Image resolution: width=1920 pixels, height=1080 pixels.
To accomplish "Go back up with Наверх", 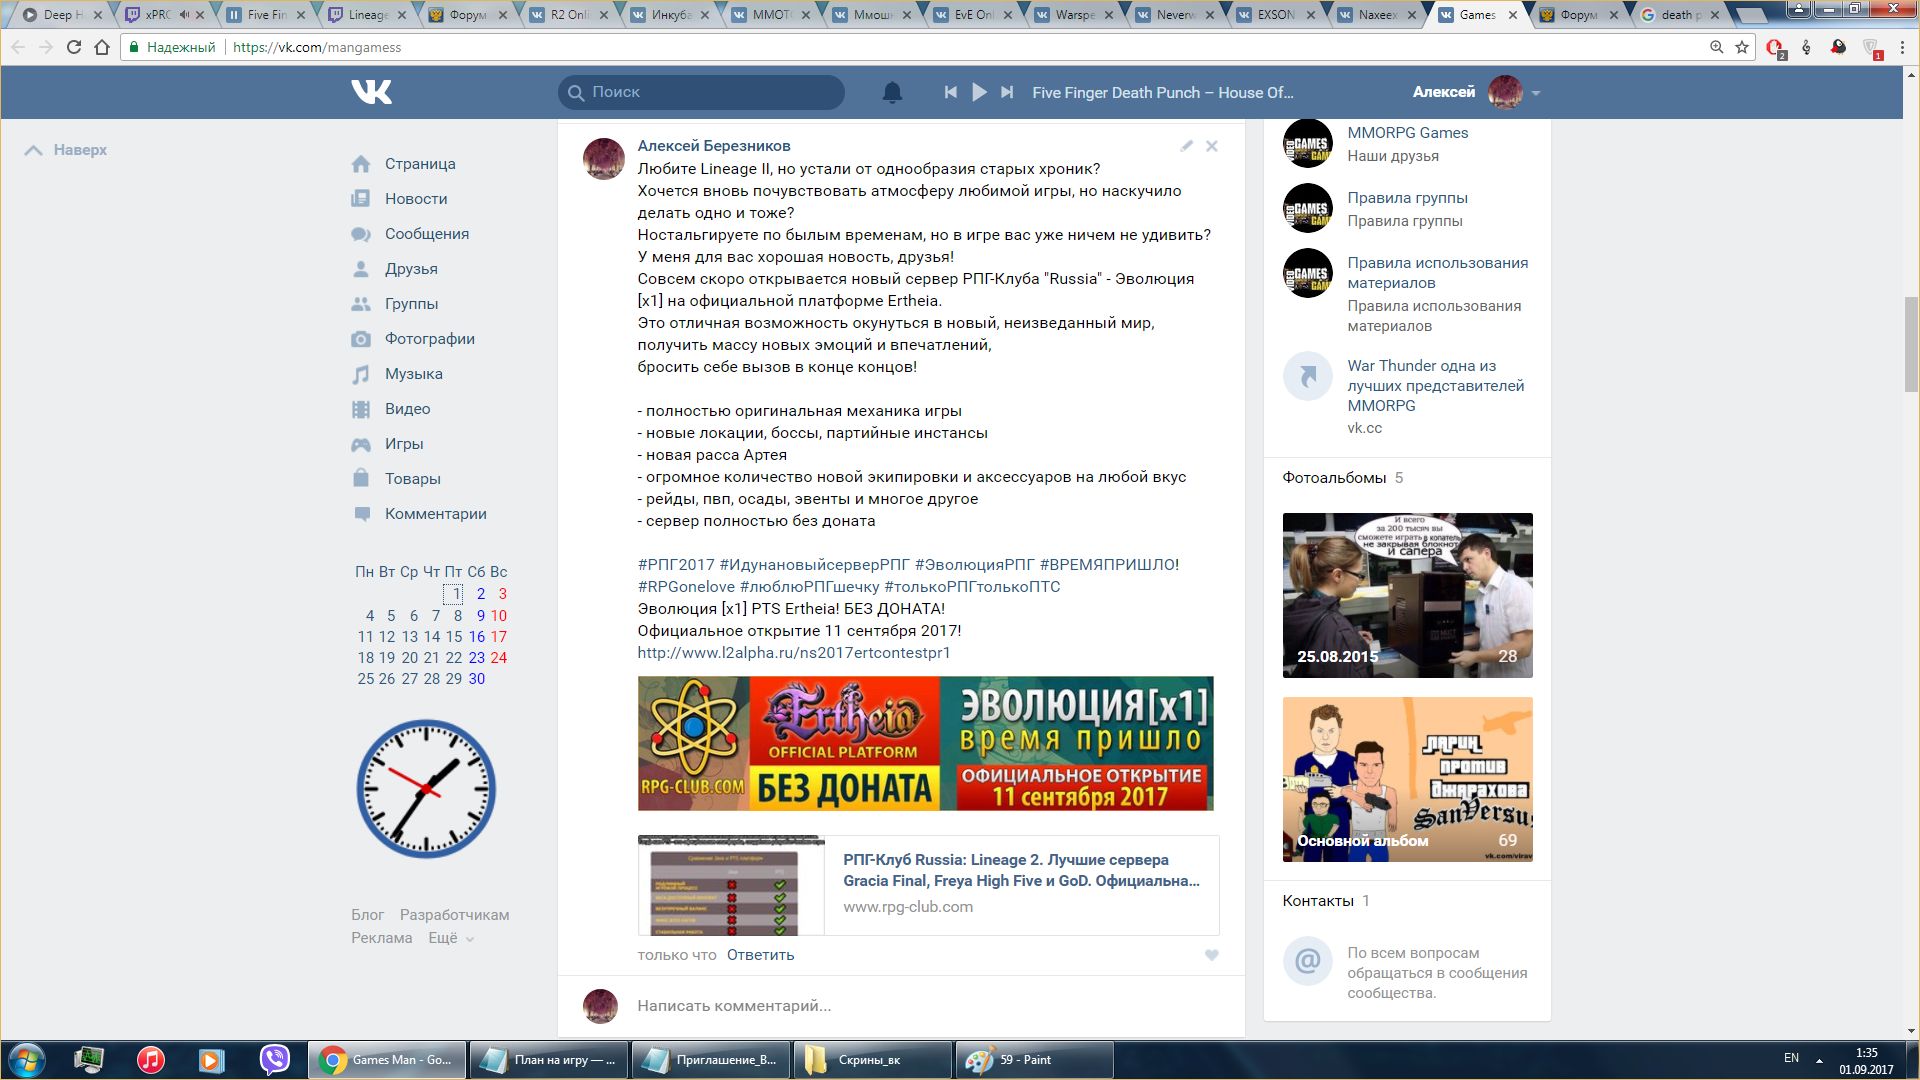I will tap(66, 150).
